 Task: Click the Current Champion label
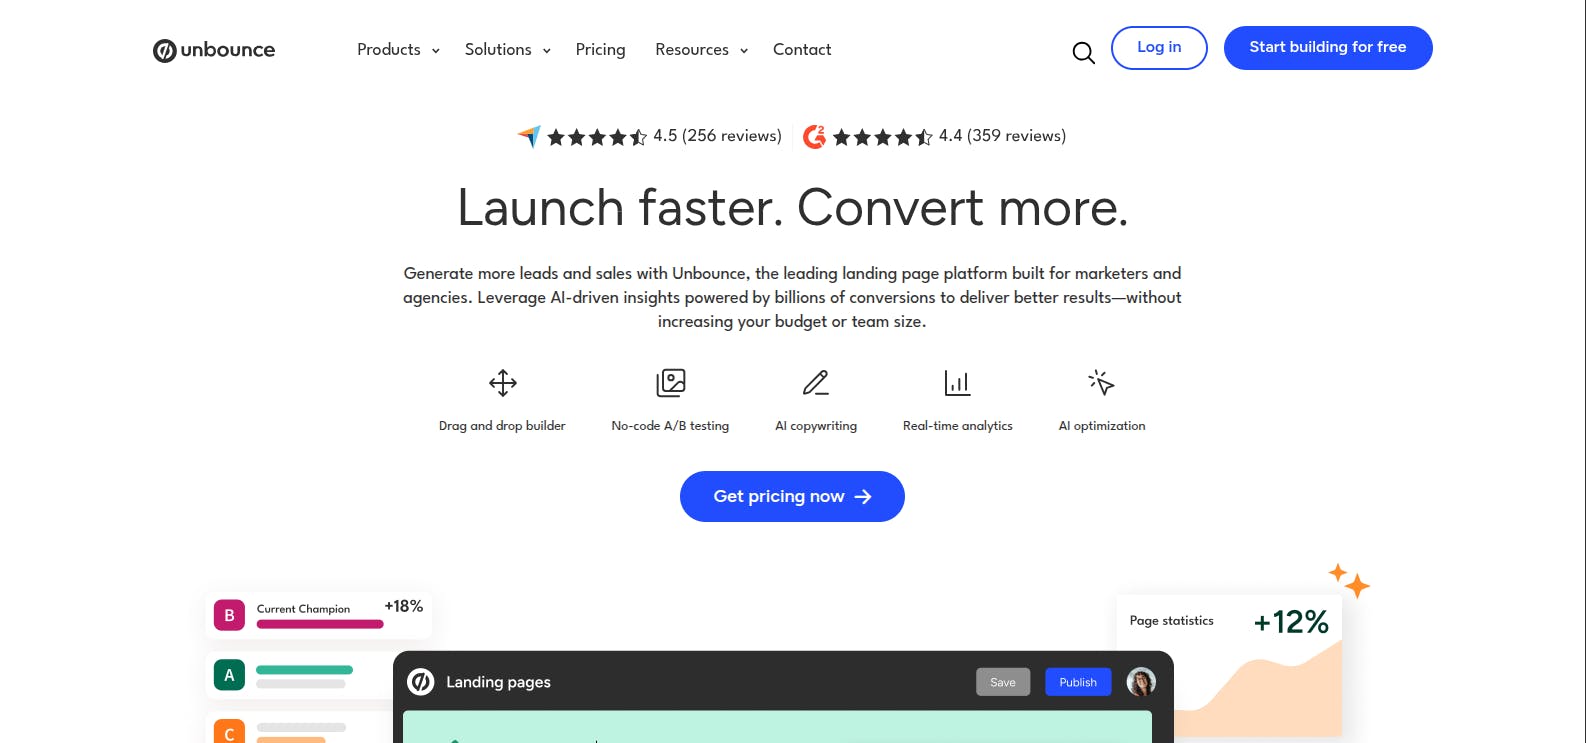point(303,609)
